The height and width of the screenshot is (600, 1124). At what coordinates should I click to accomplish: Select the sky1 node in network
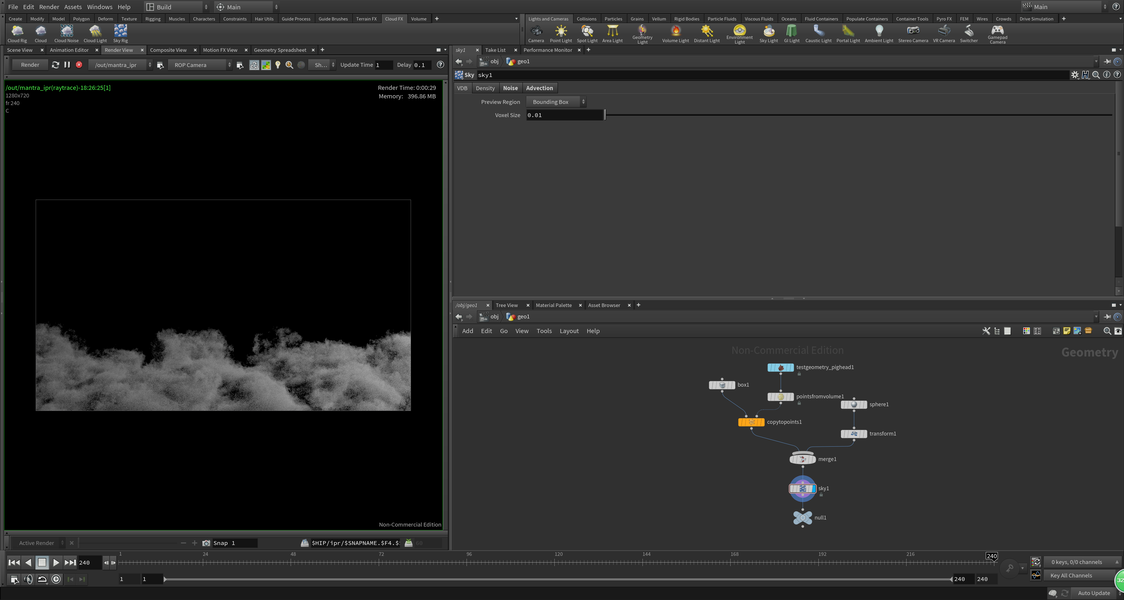tap(802, 489)
